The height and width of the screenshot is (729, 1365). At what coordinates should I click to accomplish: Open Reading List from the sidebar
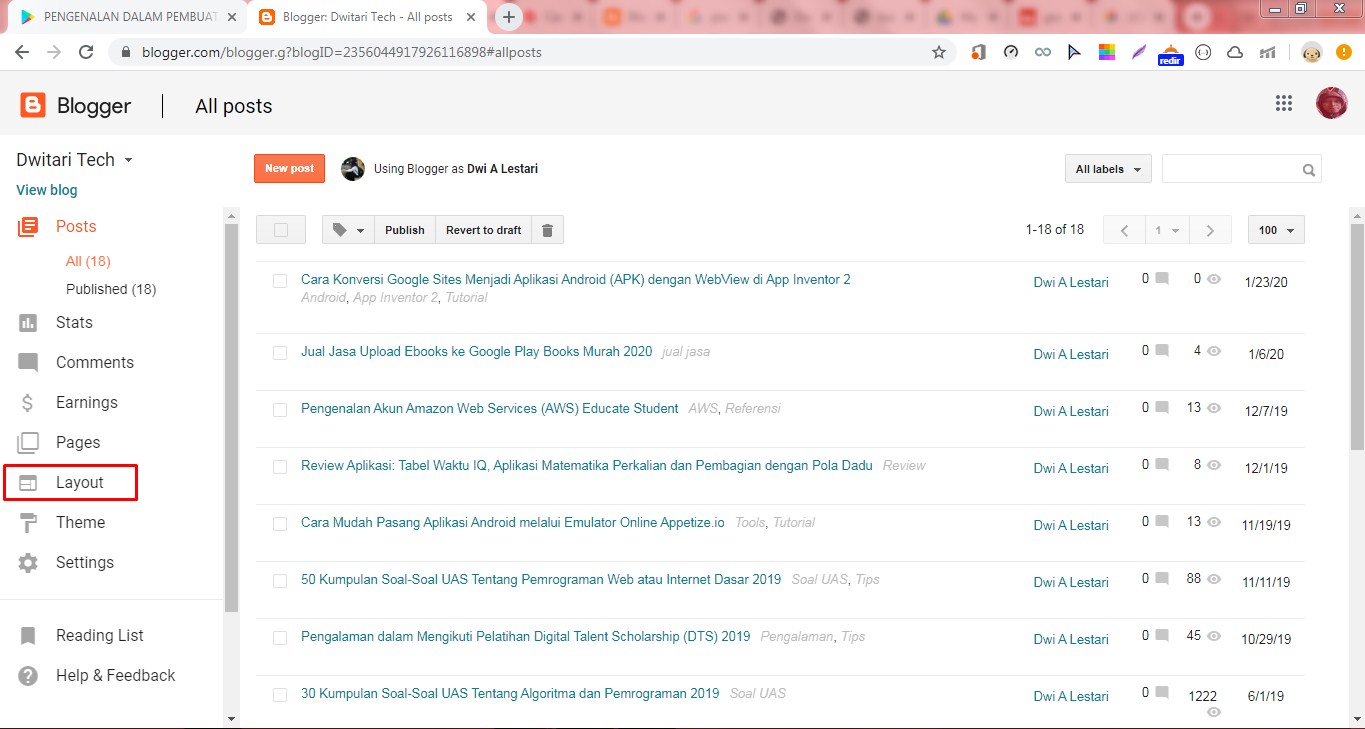coord(99,635)
